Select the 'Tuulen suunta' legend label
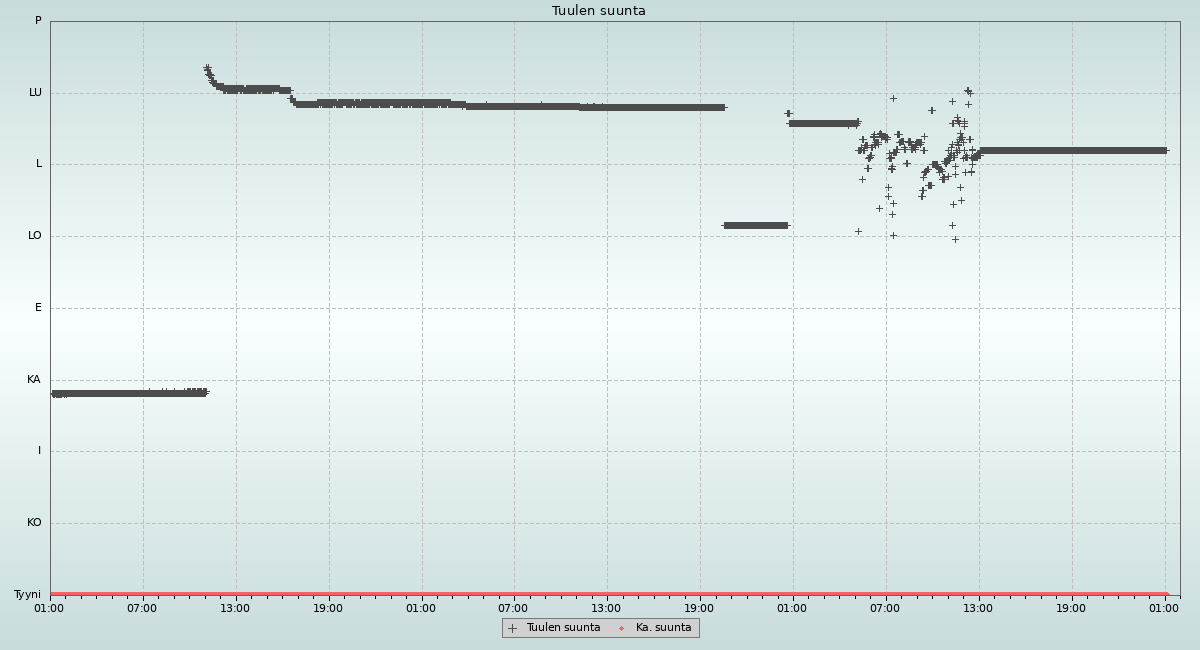This screenshot has height=650, width=1200. [563, 628]
